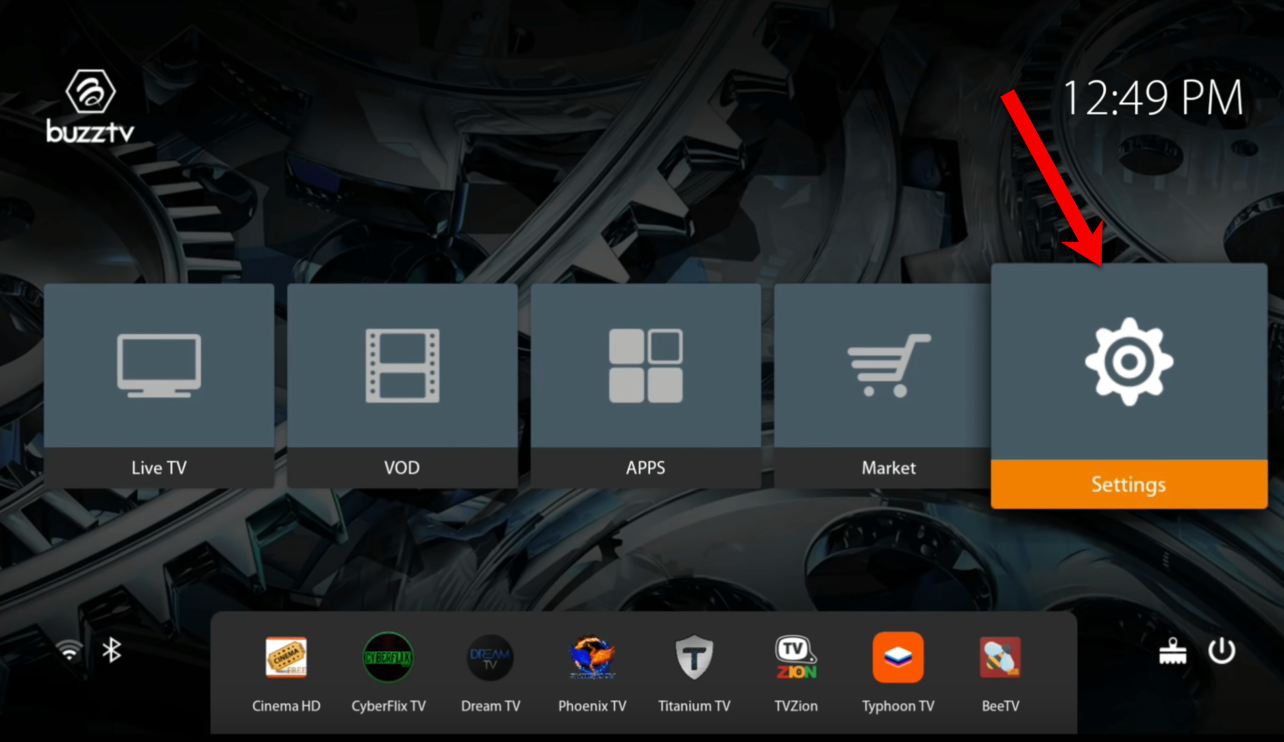Select the Bluetooth icon

coord(110,650)
